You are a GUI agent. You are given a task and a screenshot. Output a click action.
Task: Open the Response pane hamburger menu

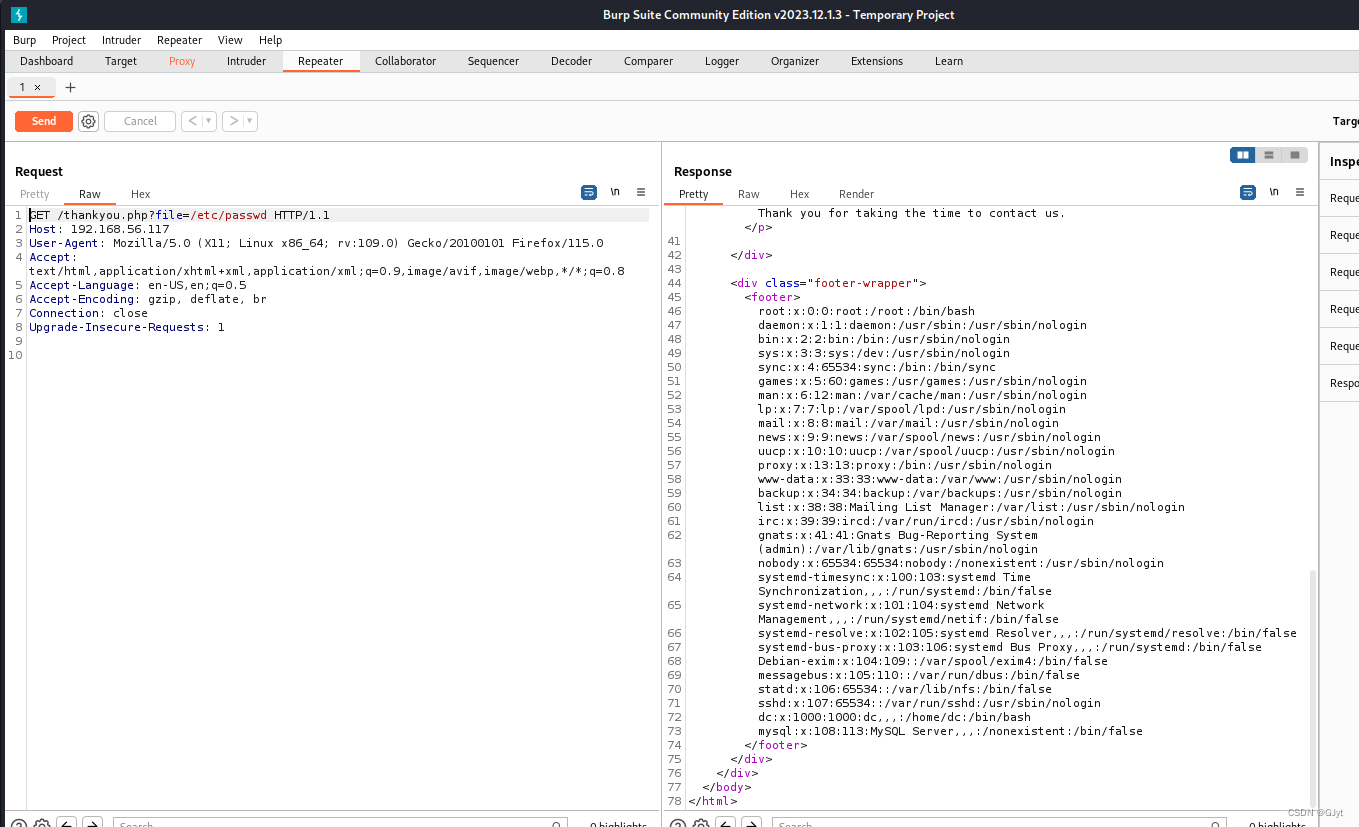(1300, 192)
